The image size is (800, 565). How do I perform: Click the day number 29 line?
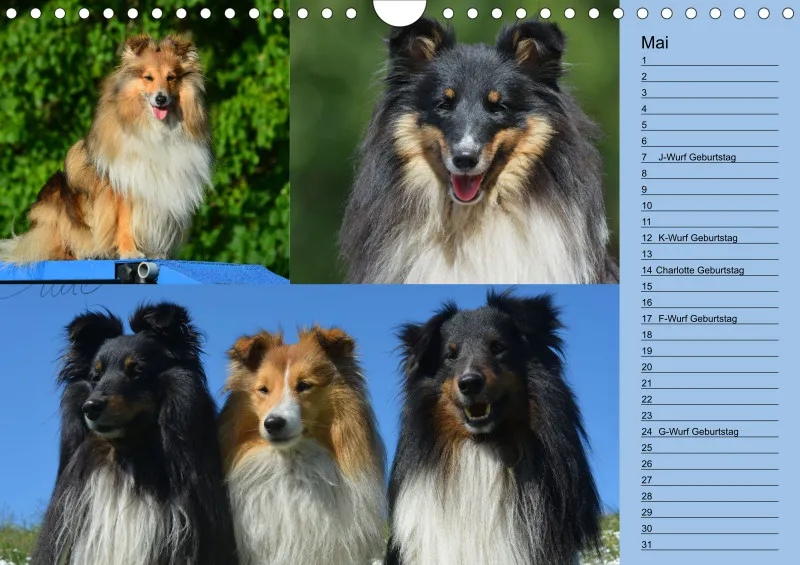(x=709, y=512)
